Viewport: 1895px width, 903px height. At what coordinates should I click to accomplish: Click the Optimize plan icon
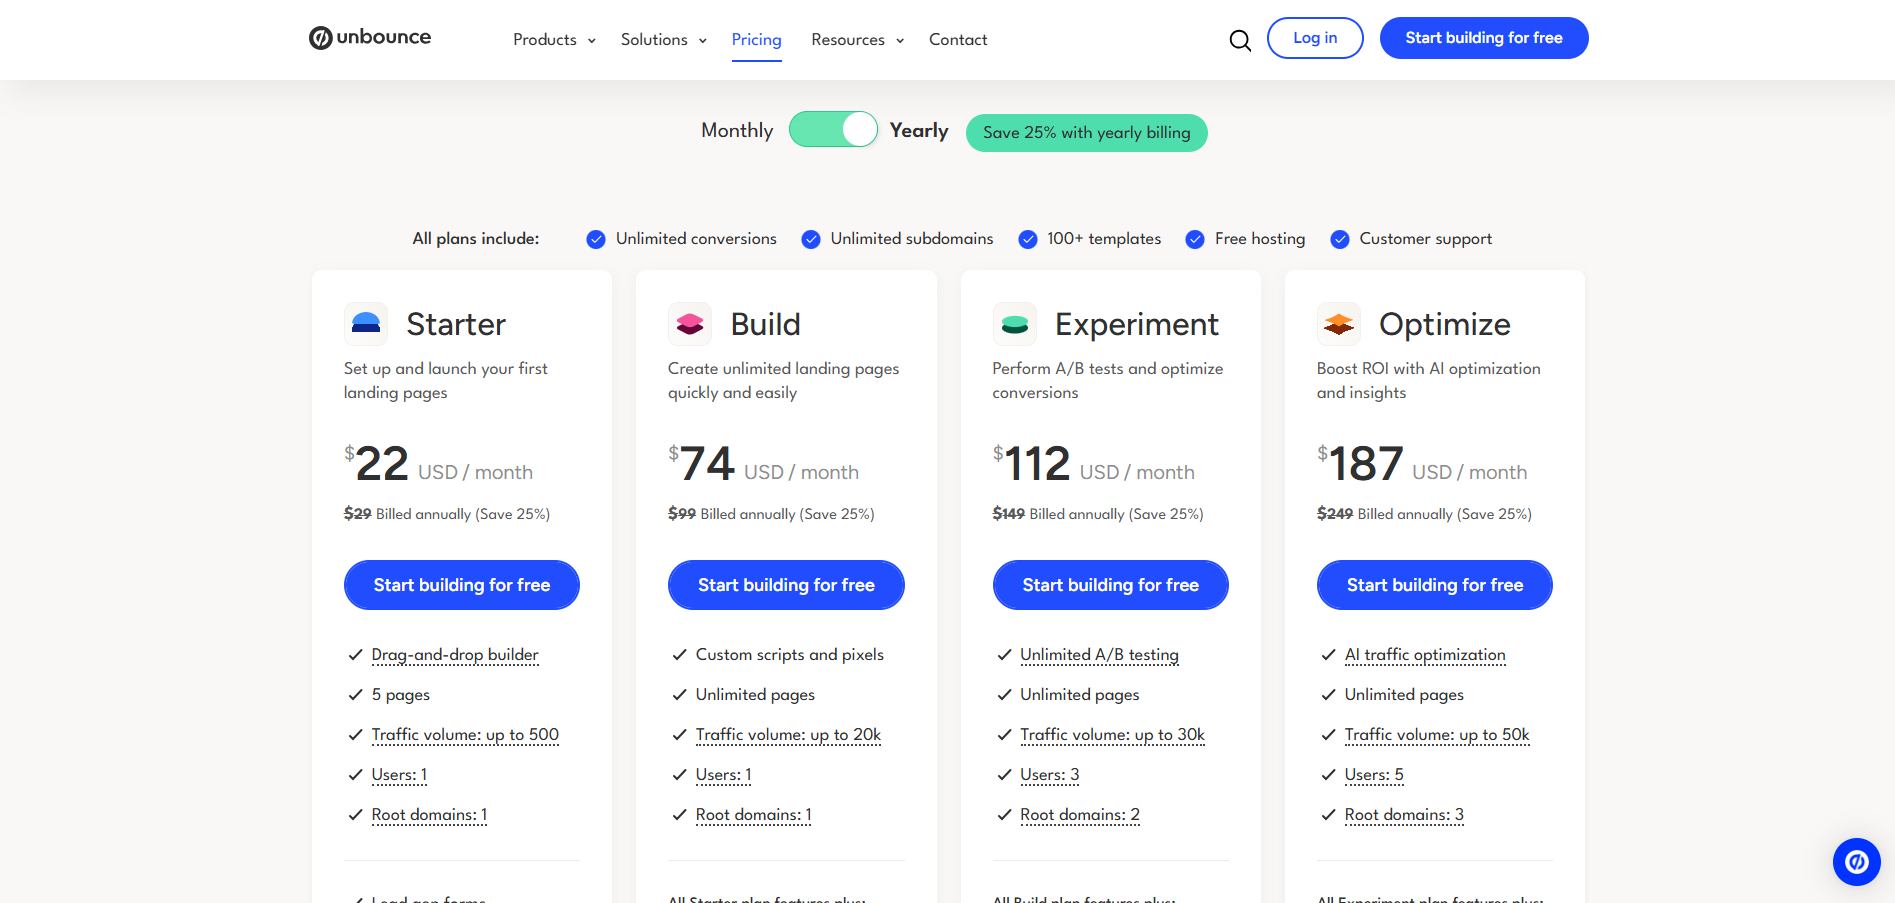point(1338,323)
